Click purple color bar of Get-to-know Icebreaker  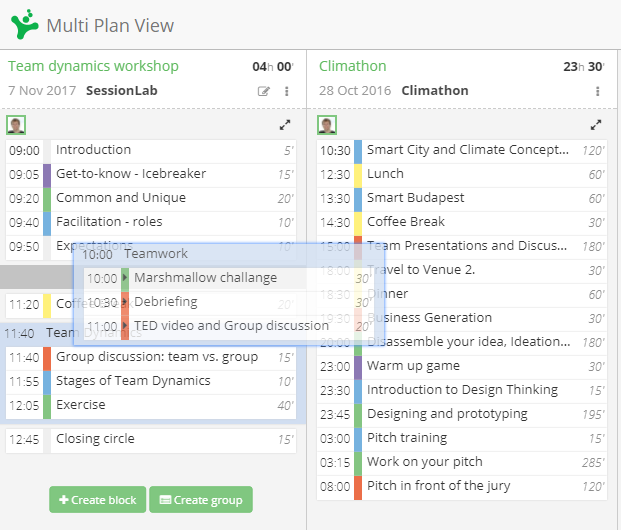[x=47, y=175]
